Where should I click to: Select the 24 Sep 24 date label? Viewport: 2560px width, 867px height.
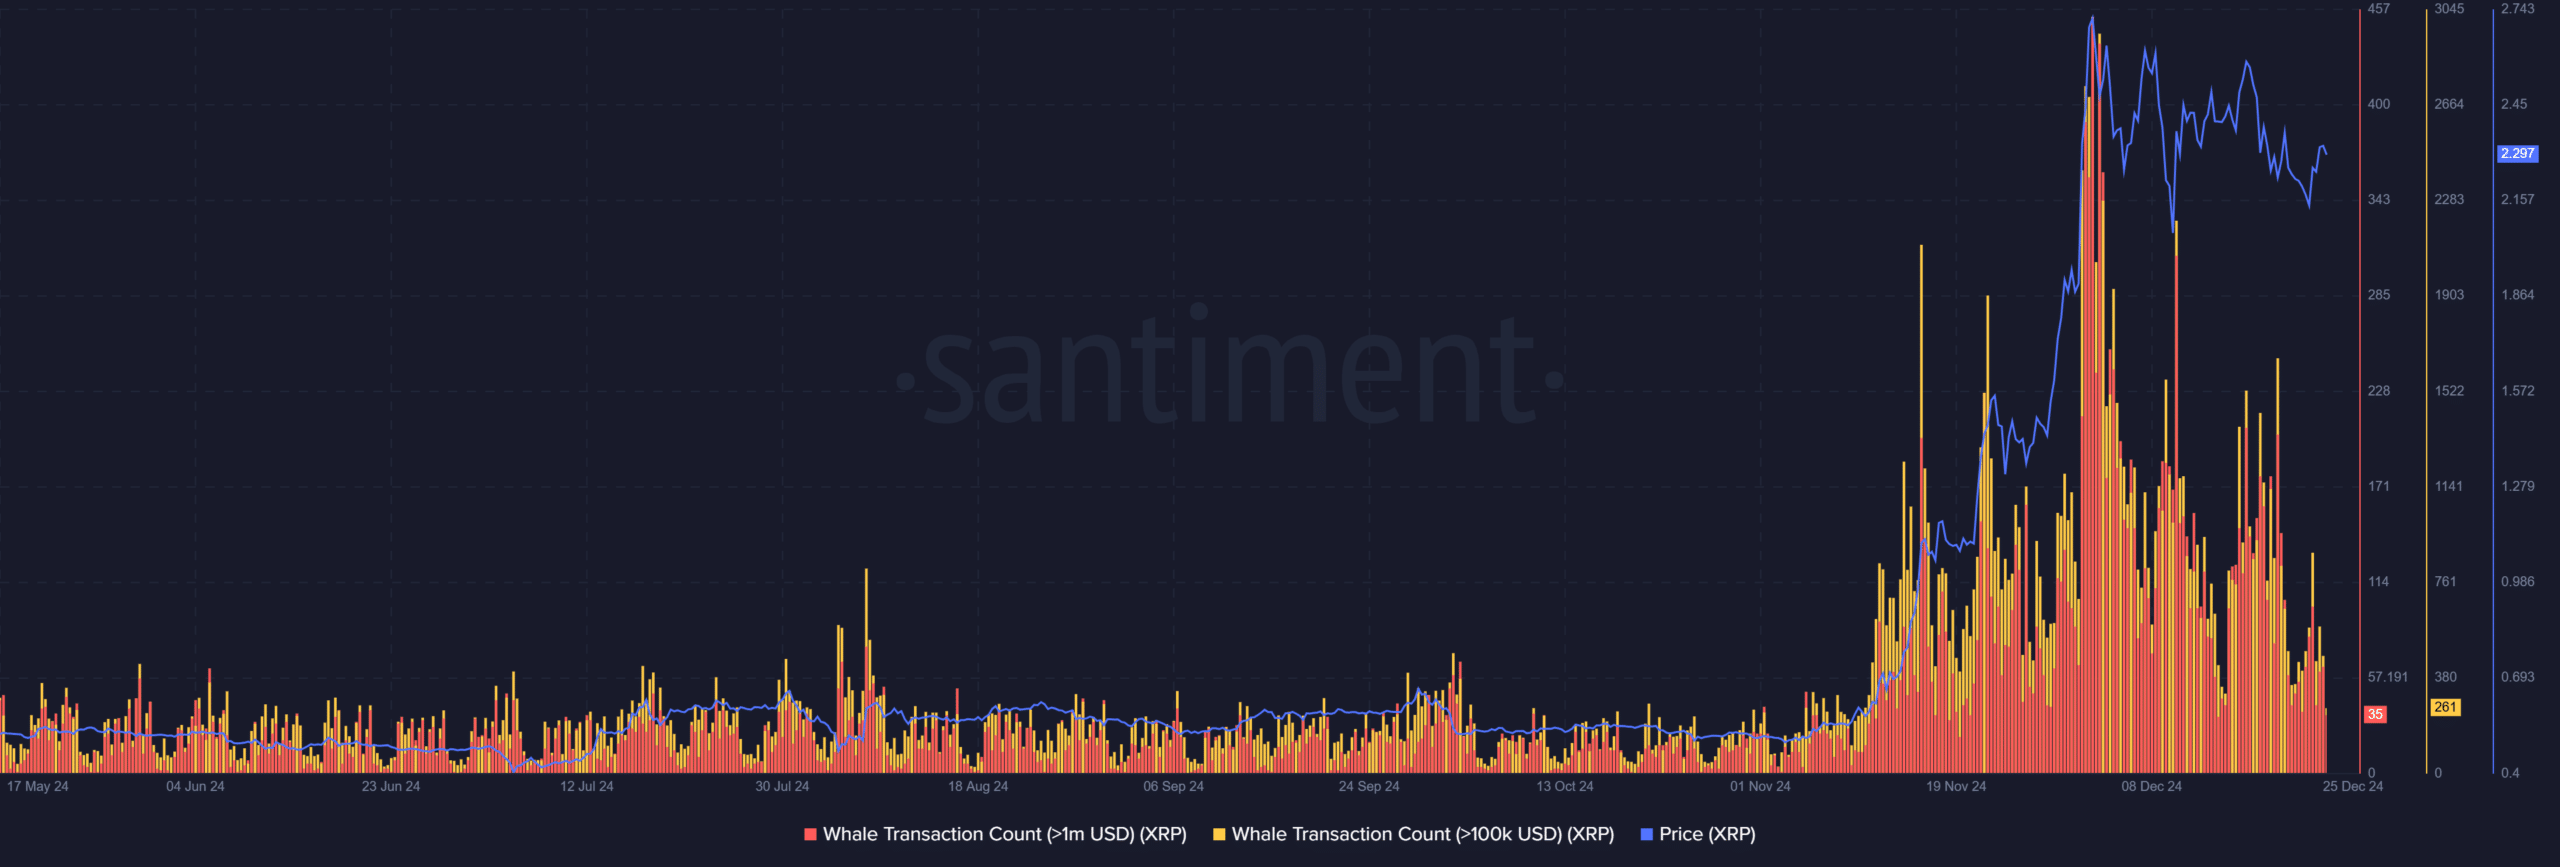tap(1369, 786)
